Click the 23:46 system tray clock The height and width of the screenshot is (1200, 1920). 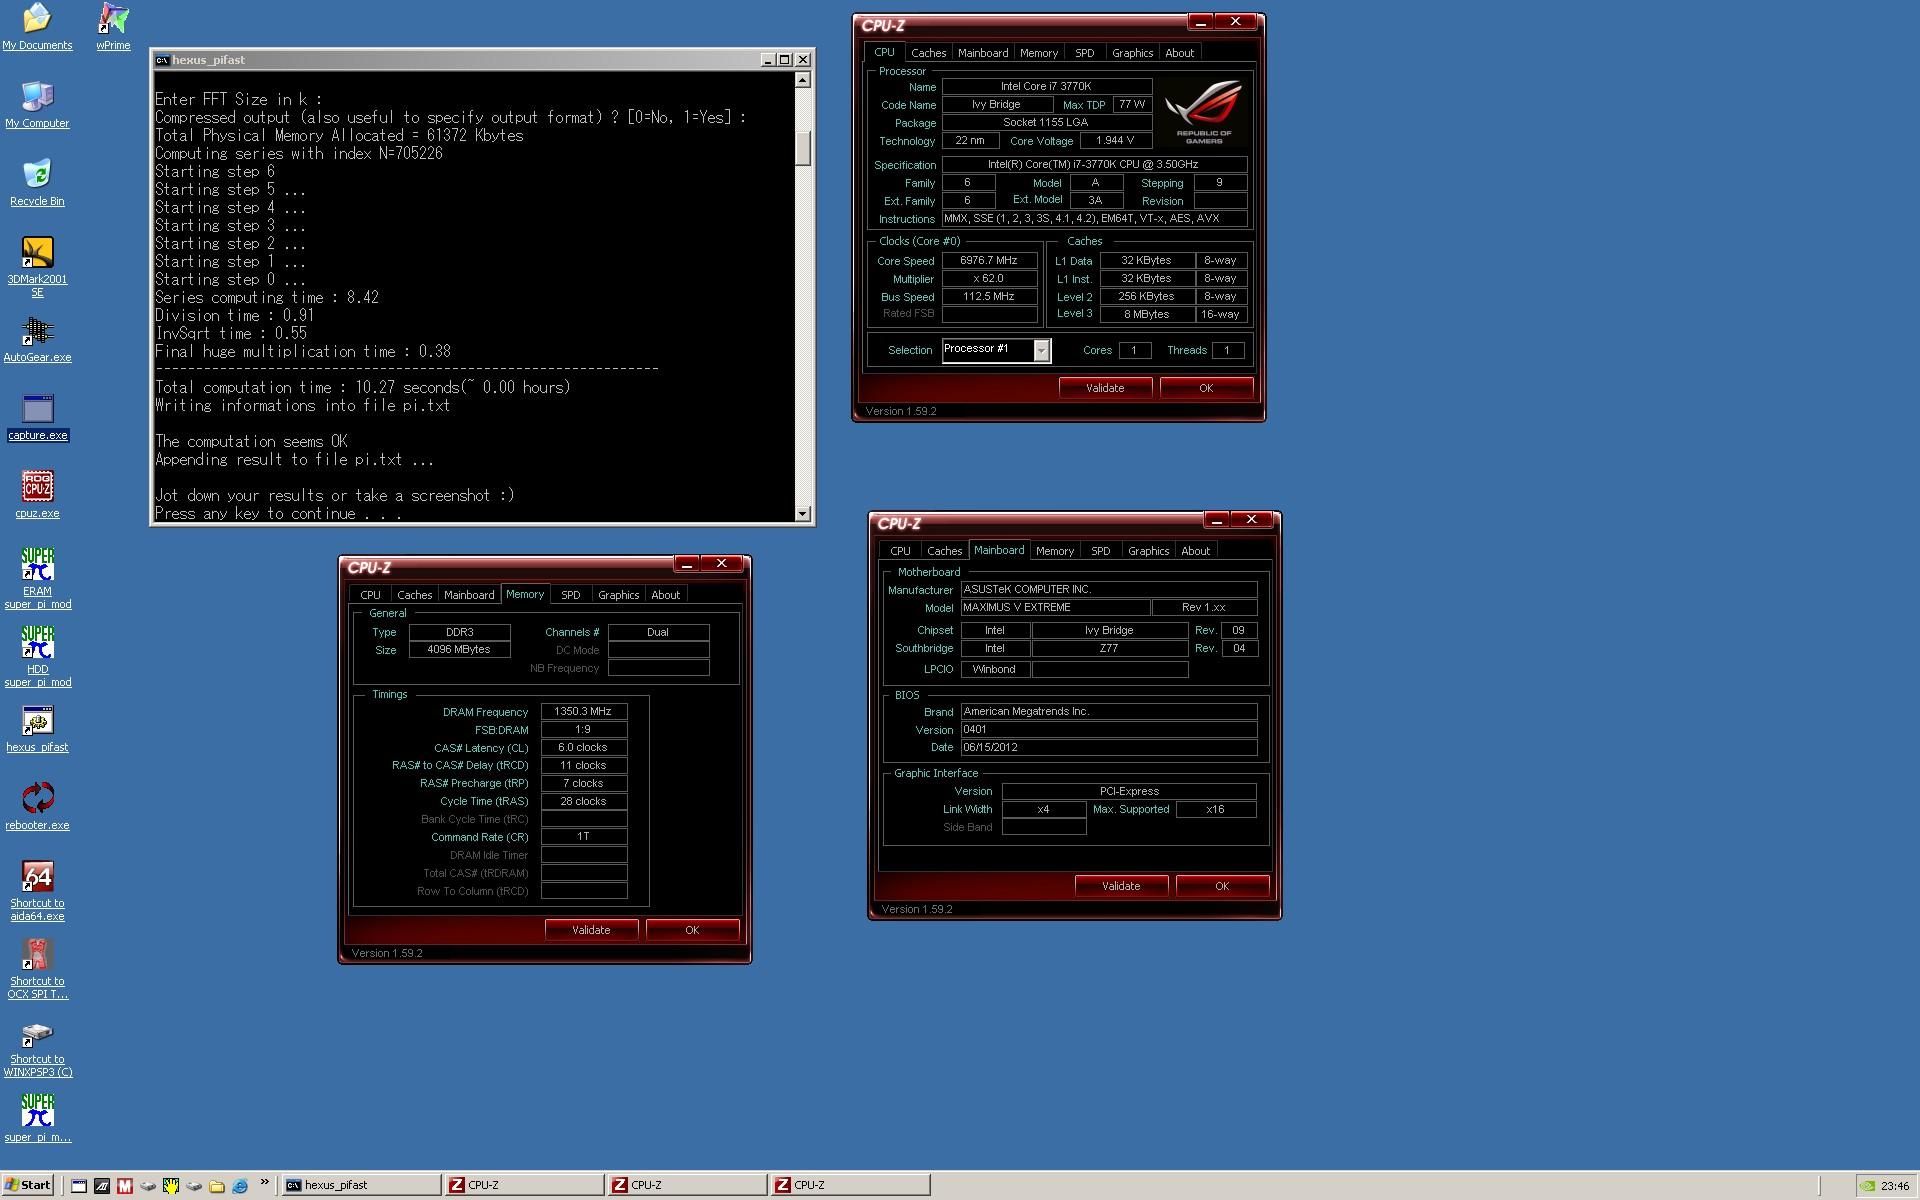pyautogui.click(x=1894, y=1186)
